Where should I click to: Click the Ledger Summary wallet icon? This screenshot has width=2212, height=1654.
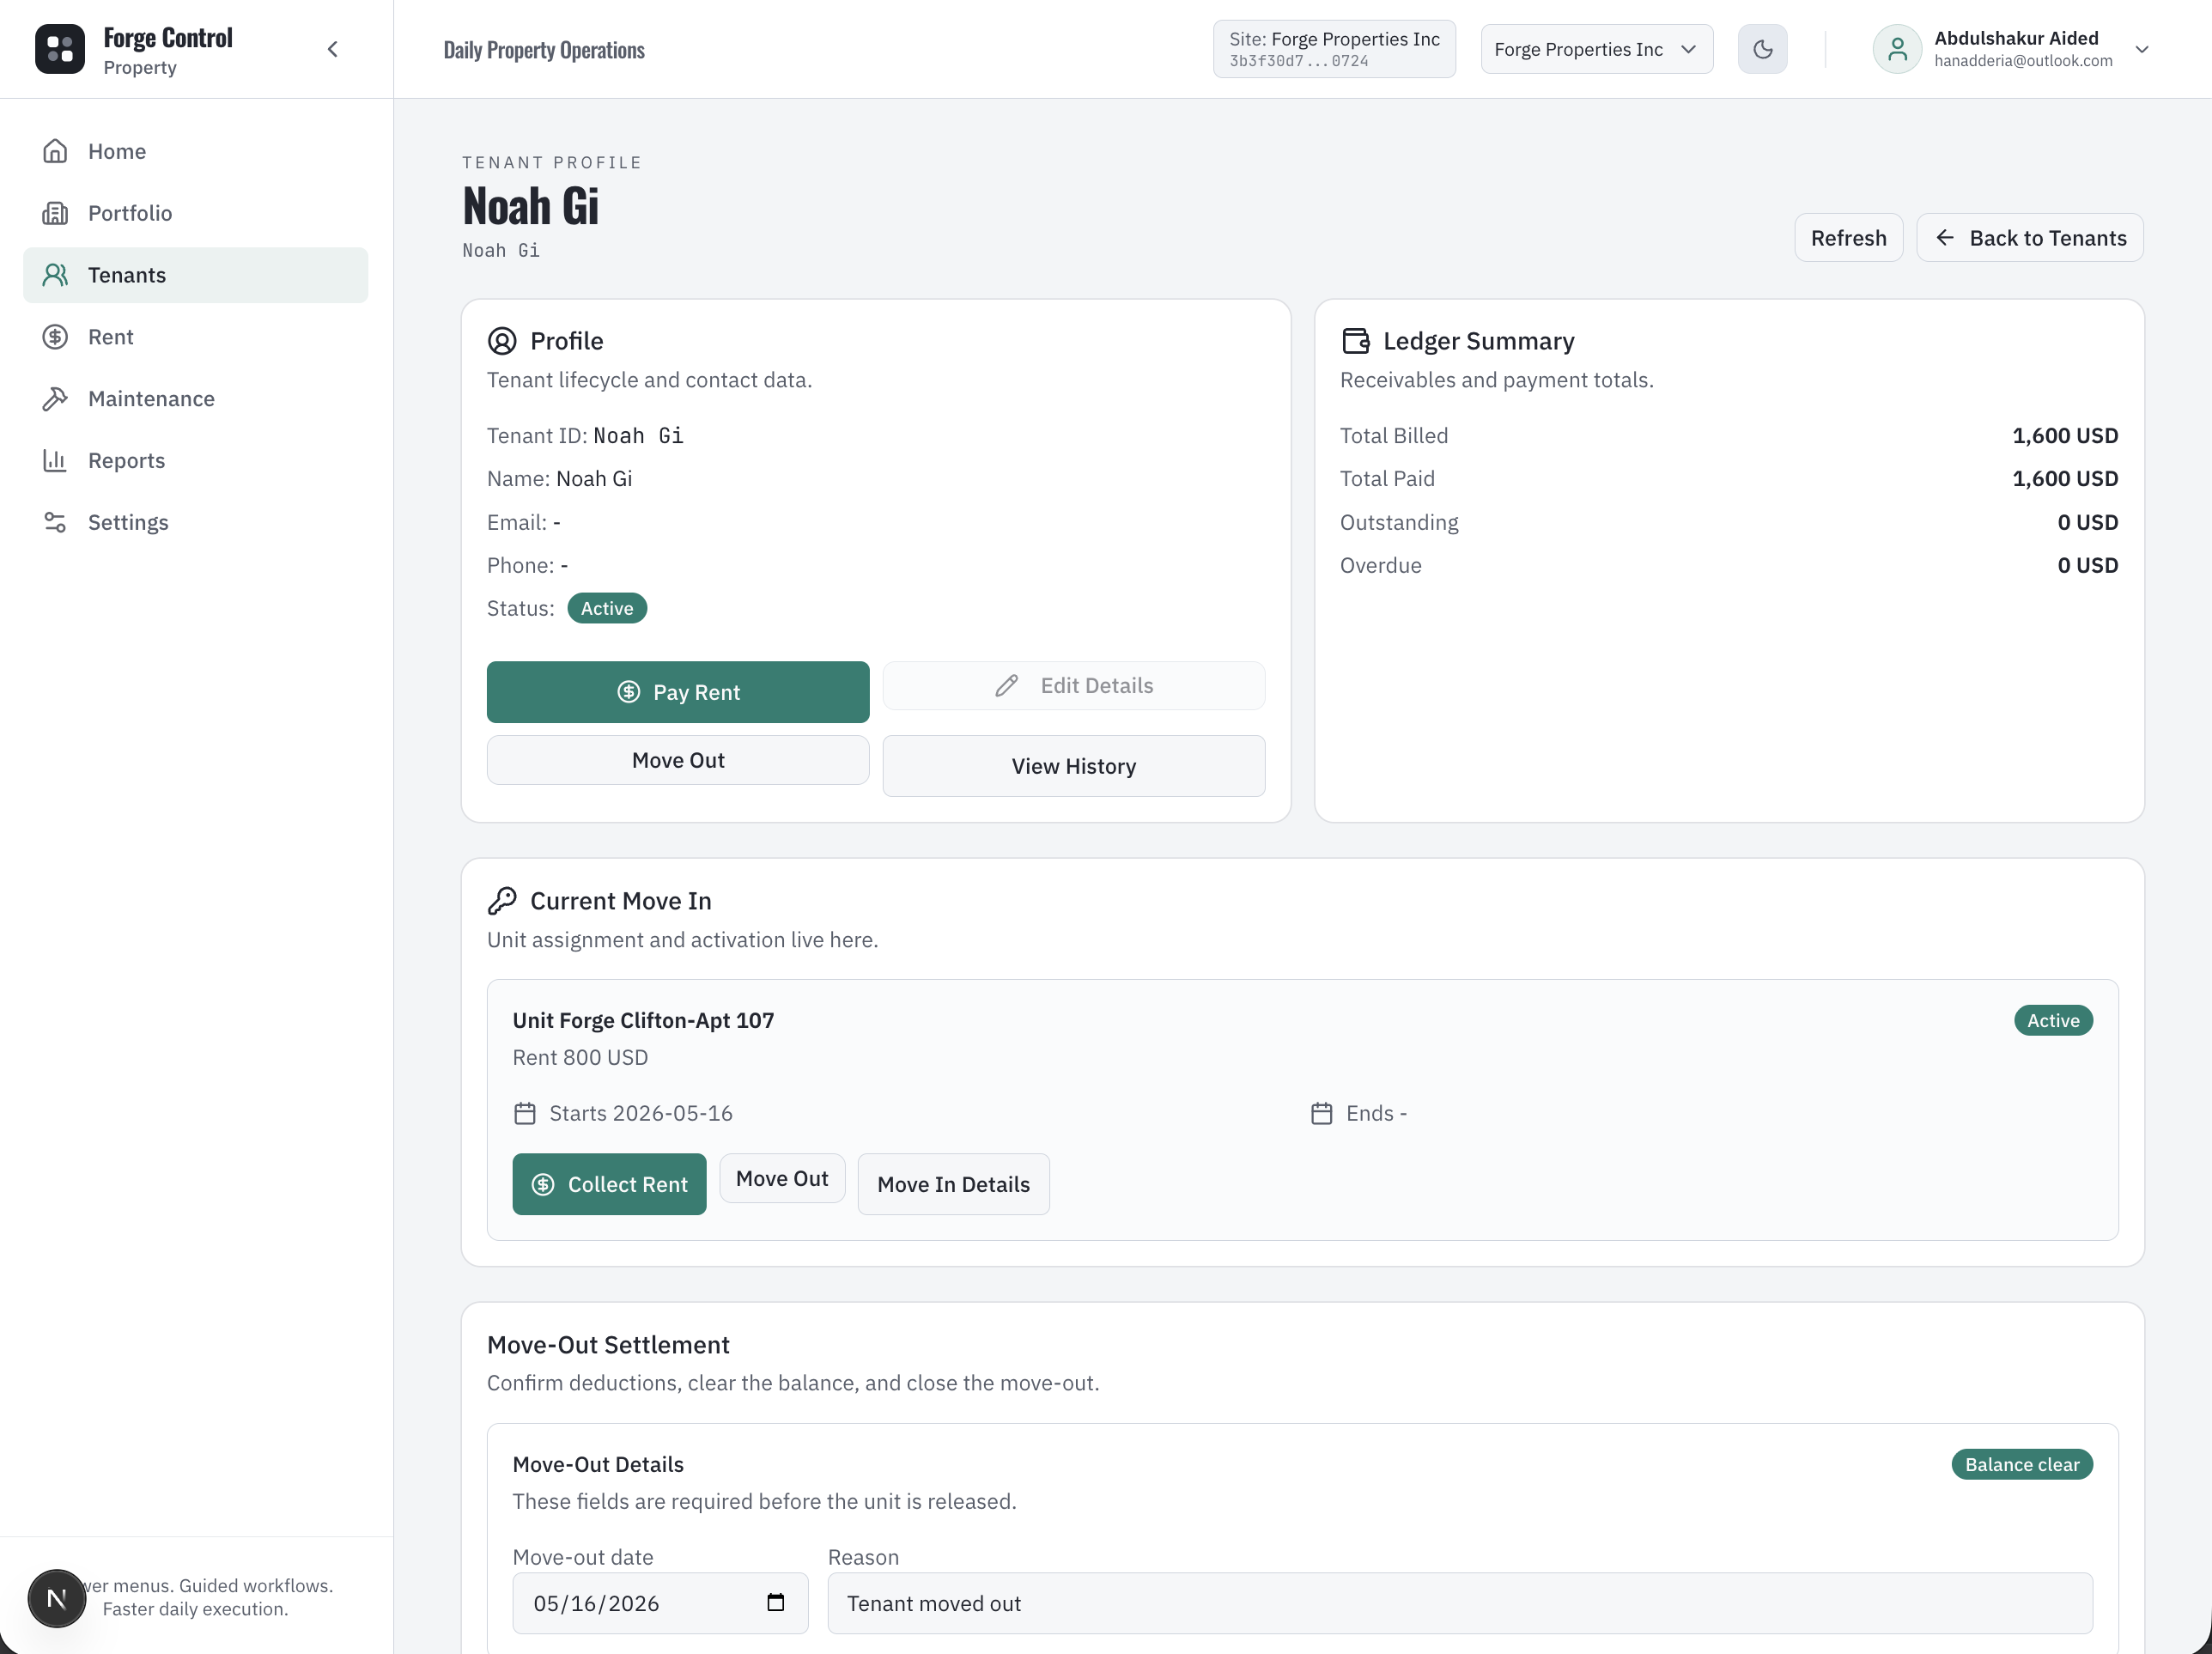(x=1355, y=341)
